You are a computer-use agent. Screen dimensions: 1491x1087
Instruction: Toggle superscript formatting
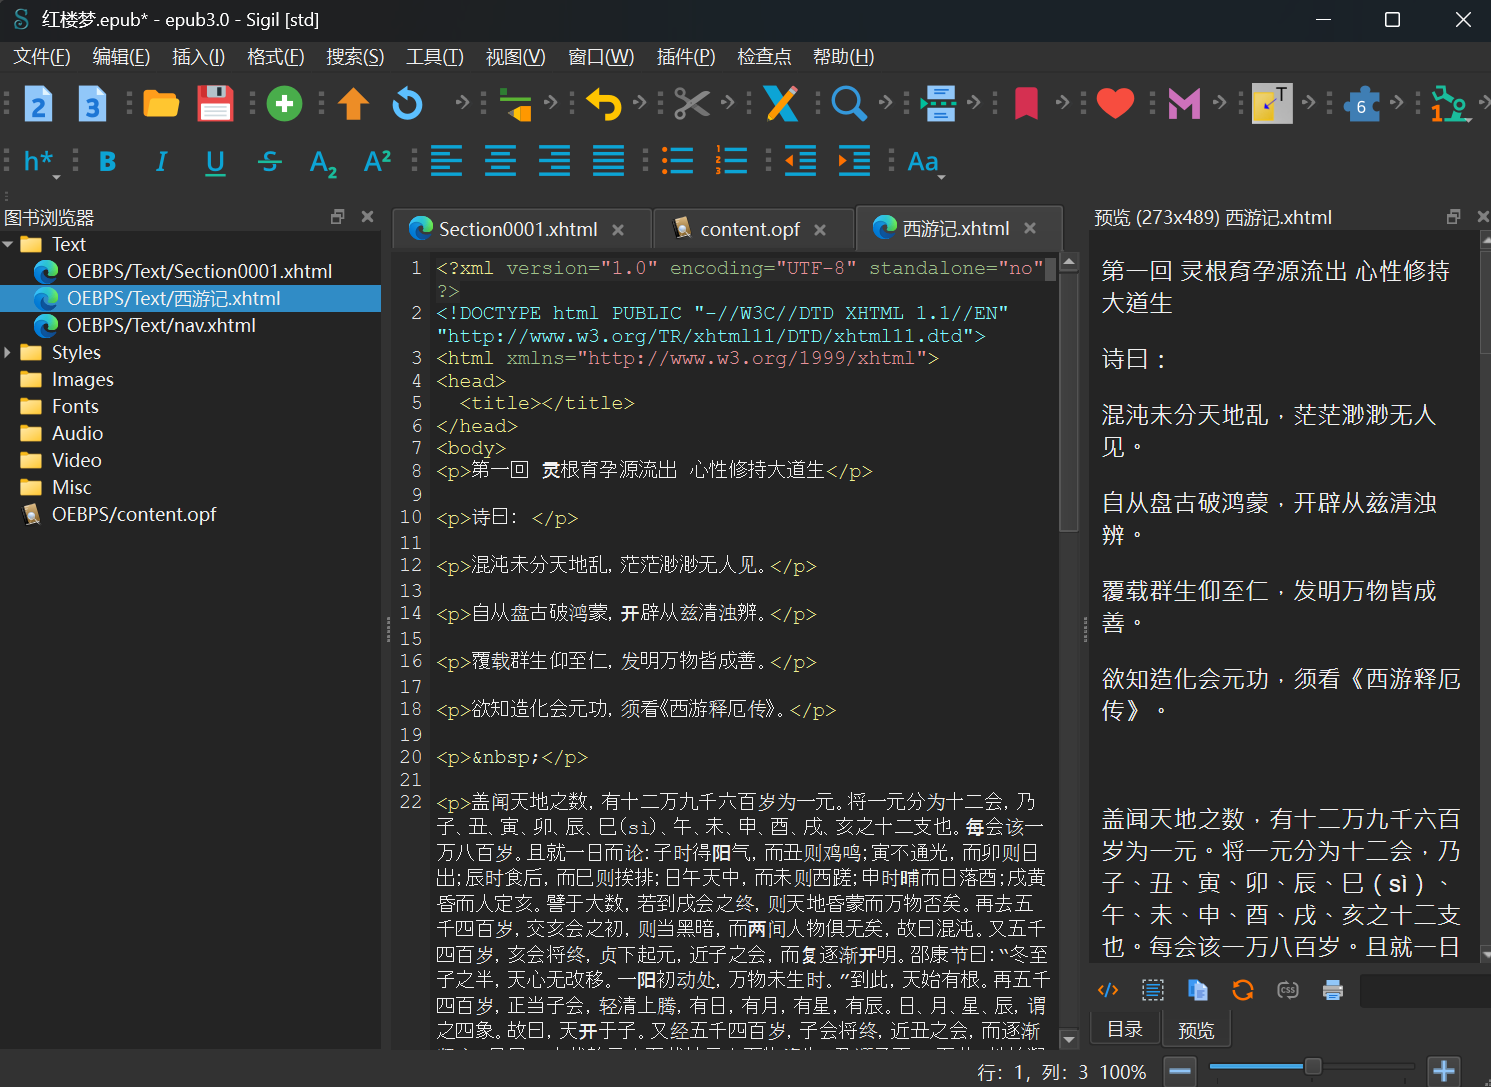(377, 160)
